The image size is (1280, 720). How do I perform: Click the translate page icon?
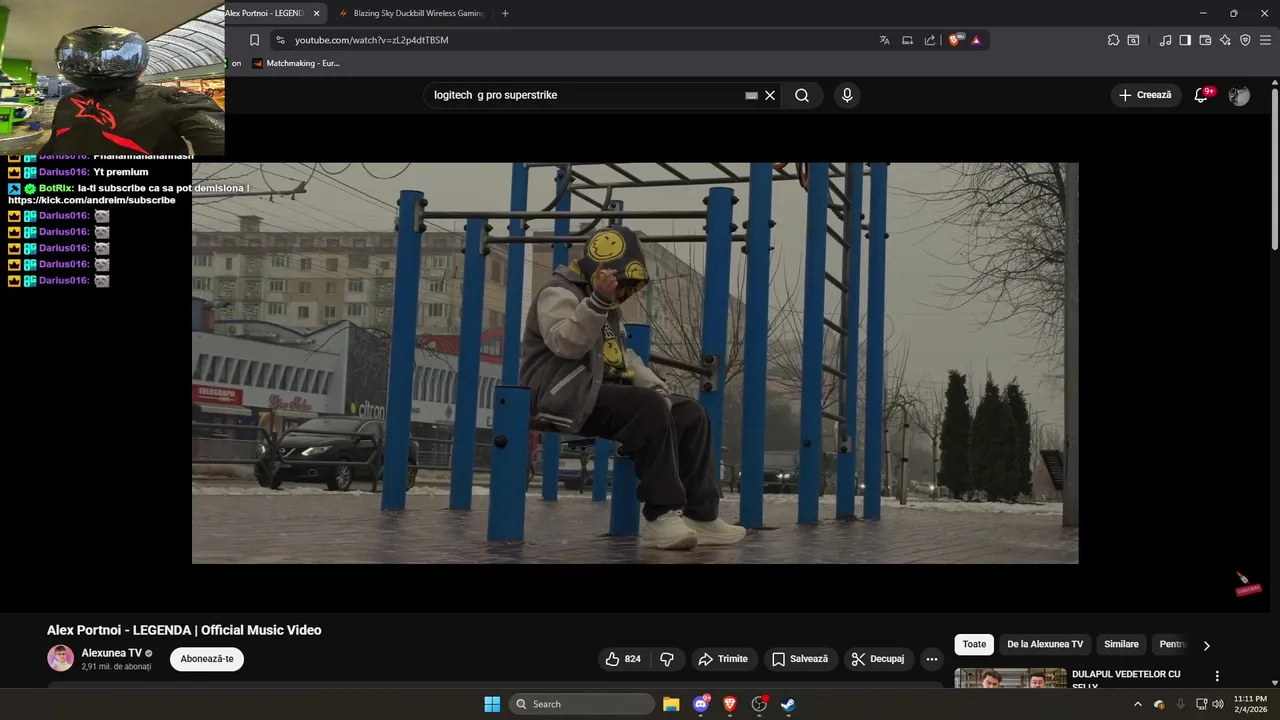coord(884,40)
